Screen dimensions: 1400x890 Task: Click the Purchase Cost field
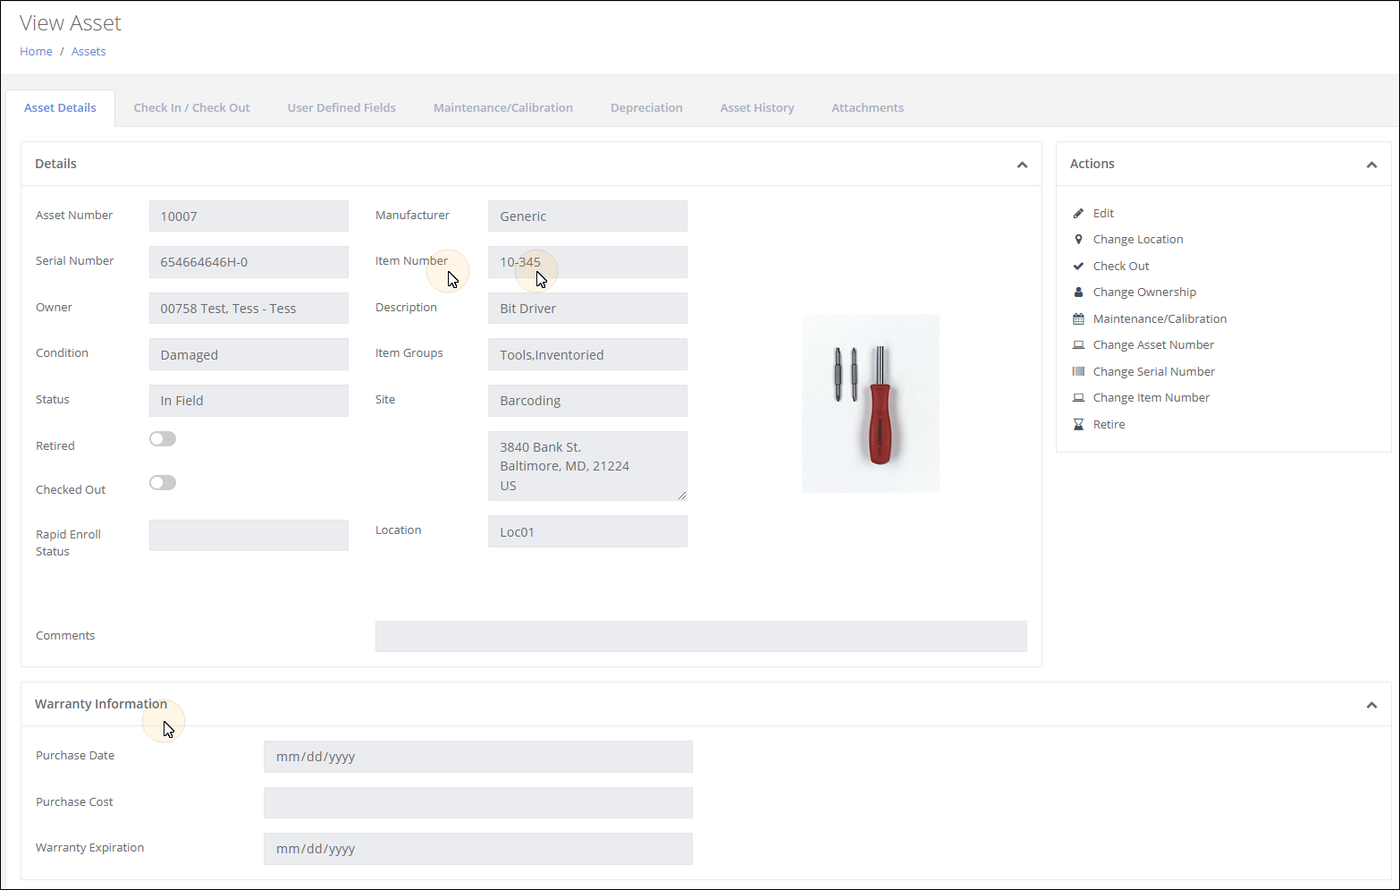pyautogui.click(x=478, y=803)
